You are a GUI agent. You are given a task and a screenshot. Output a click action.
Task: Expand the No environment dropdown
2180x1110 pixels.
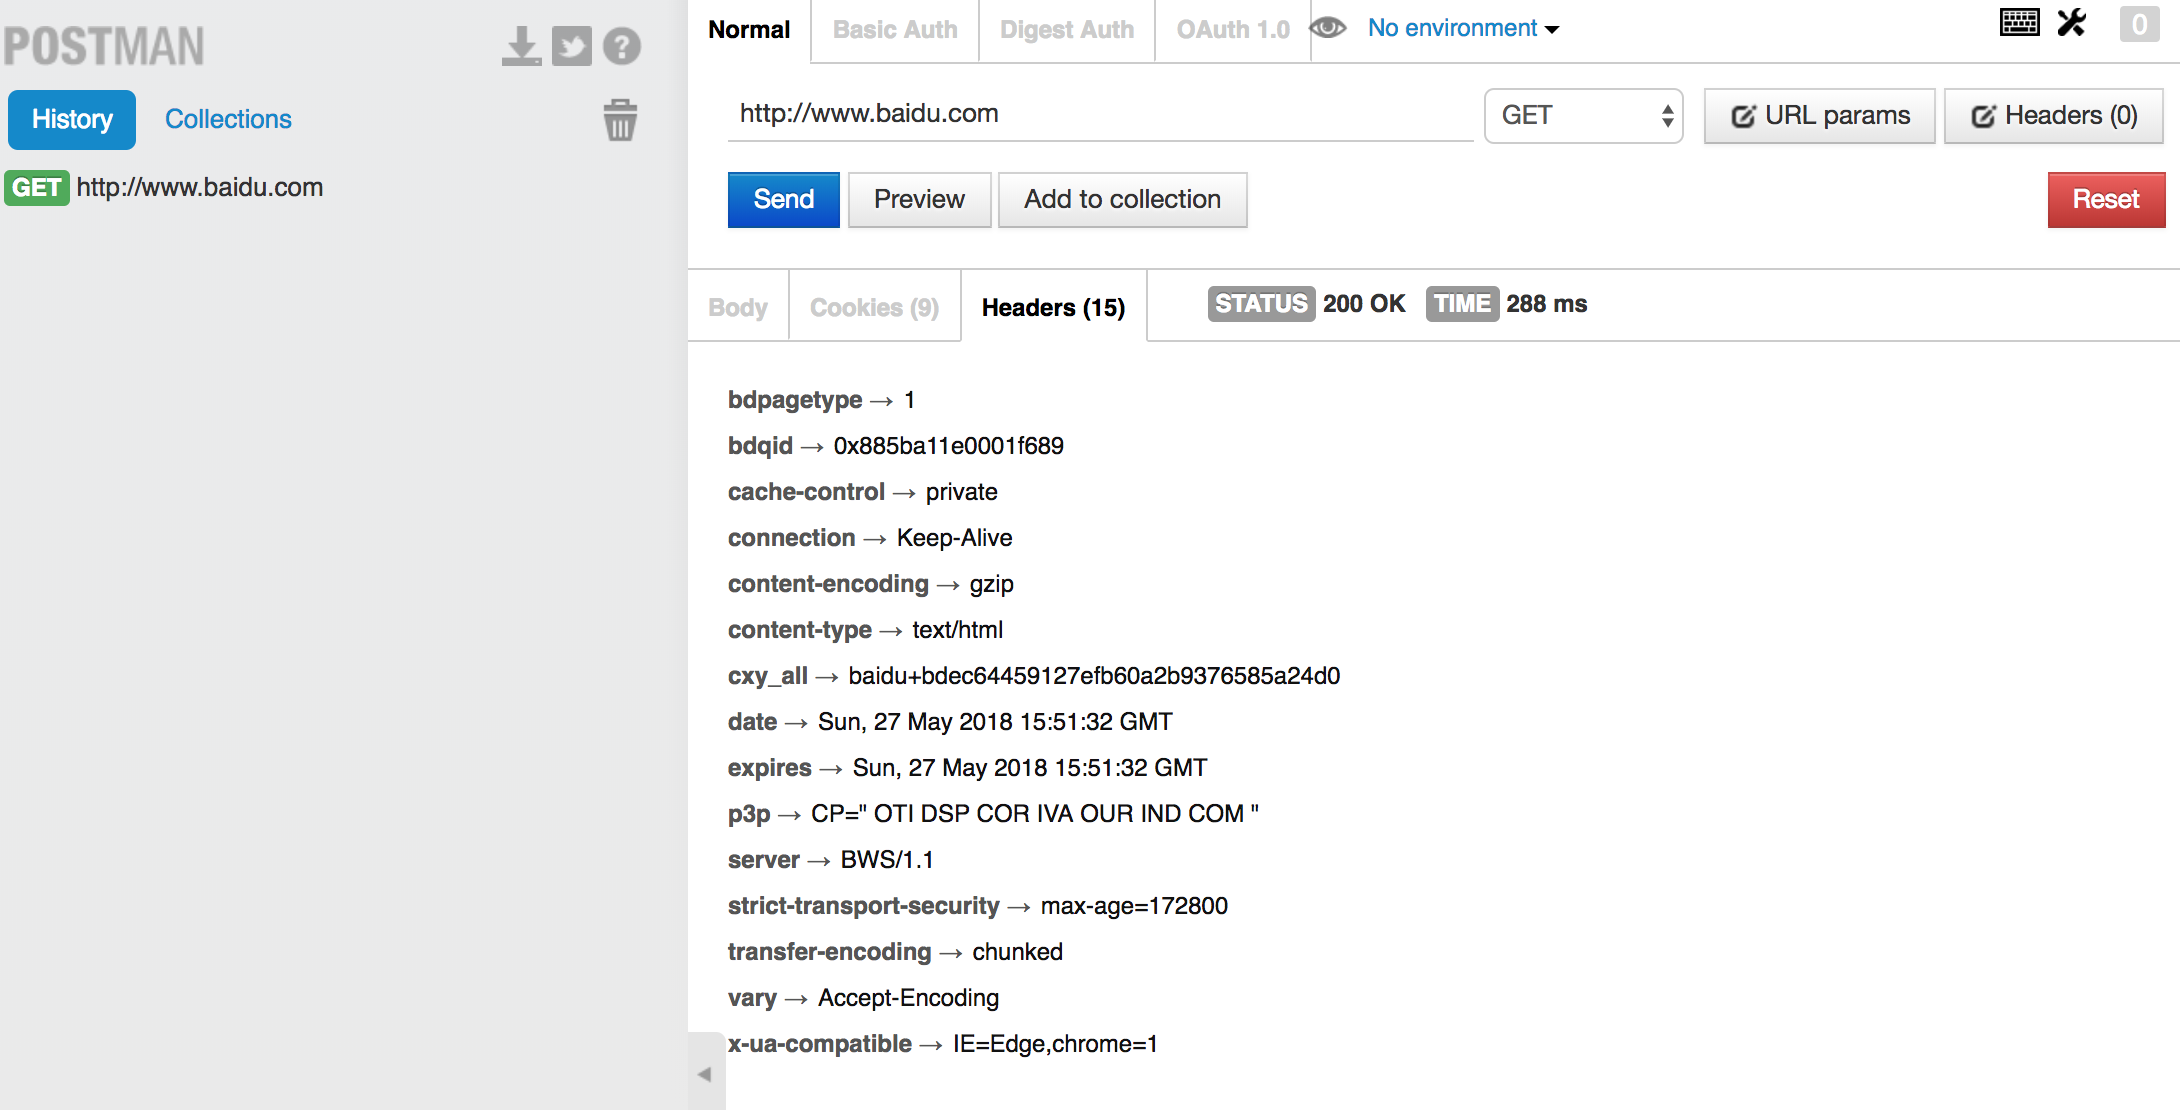1462,28
